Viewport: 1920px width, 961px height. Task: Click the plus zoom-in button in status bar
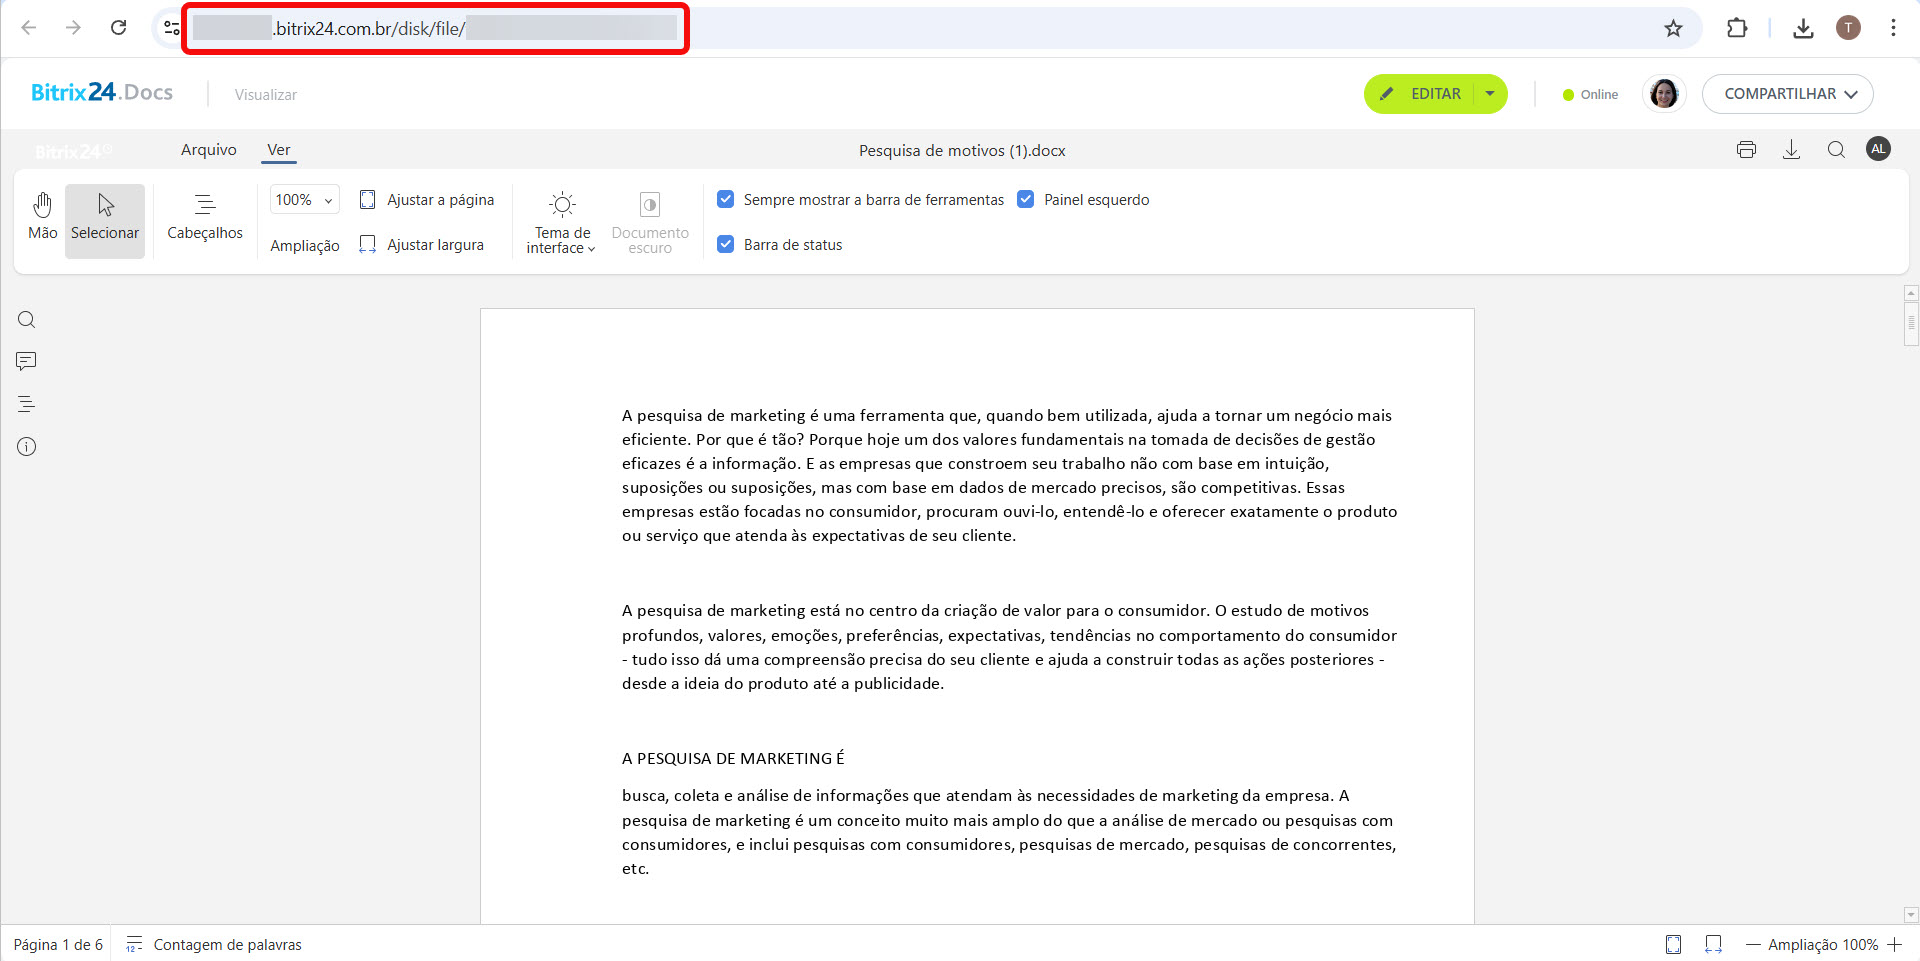pyautogui.click(x=1894, y=944)
